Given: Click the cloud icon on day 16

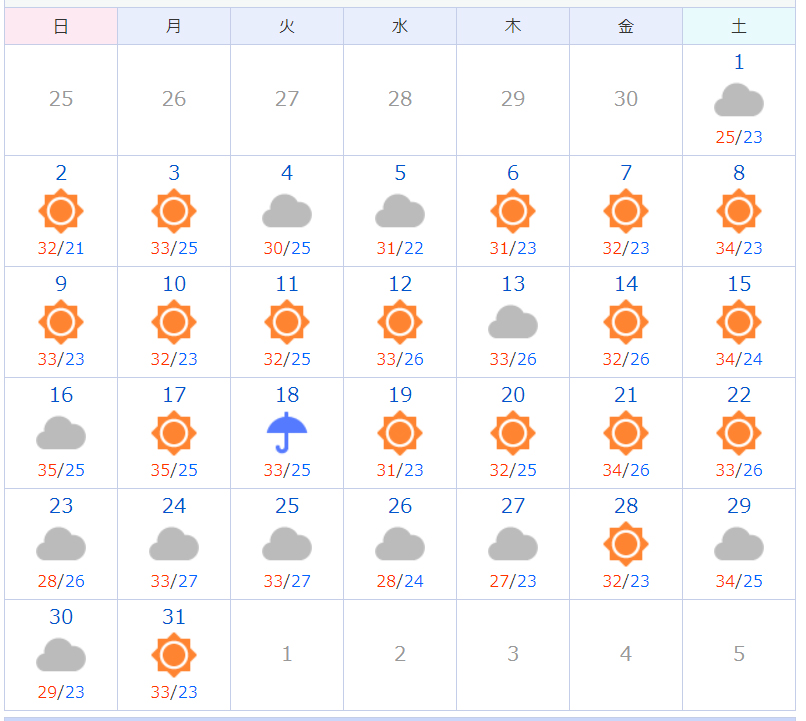Looking at the screenshot, I should 61,433.
